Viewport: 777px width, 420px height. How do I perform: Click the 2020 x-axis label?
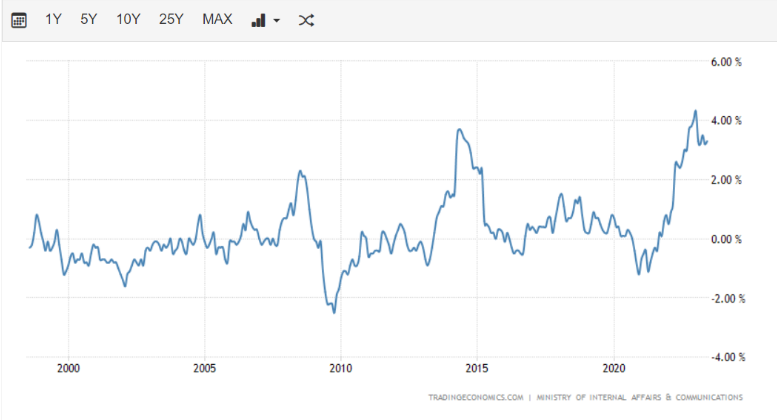click(613, 367)
